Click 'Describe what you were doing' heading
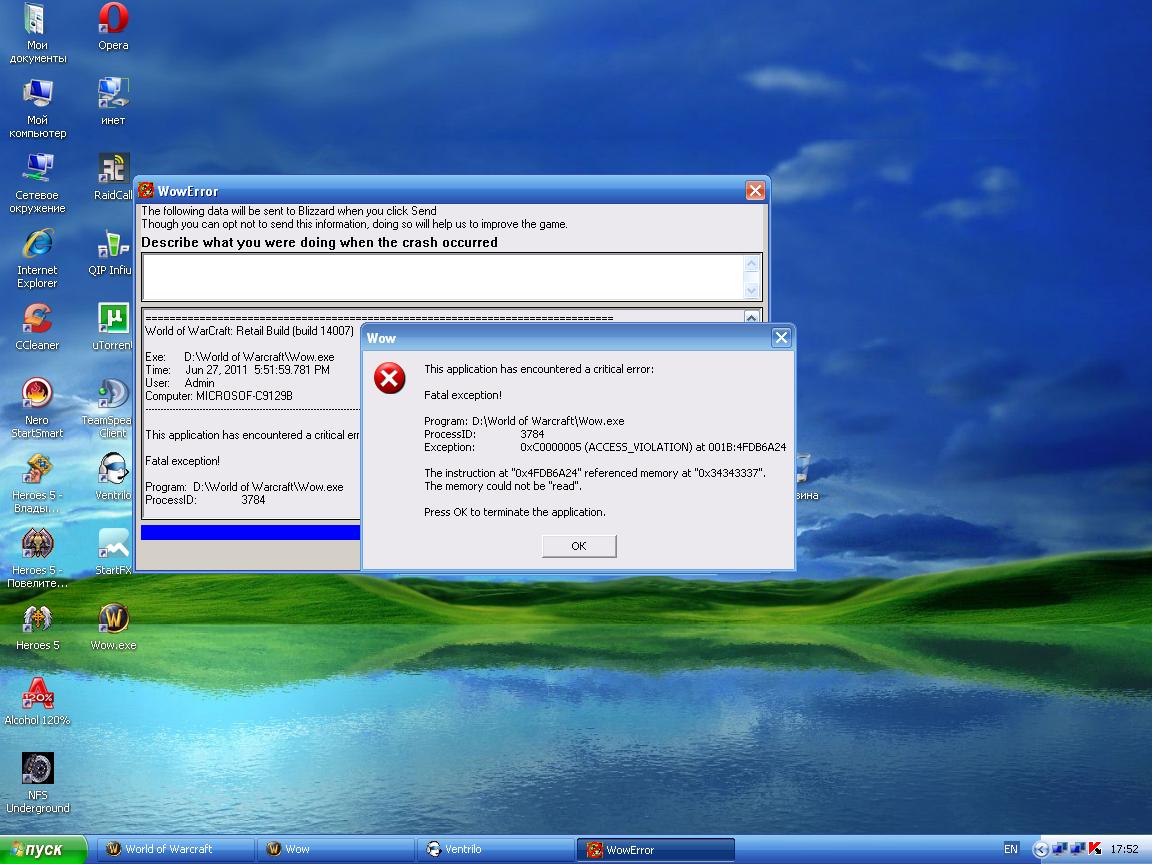1152x864 pixels. 320,242
